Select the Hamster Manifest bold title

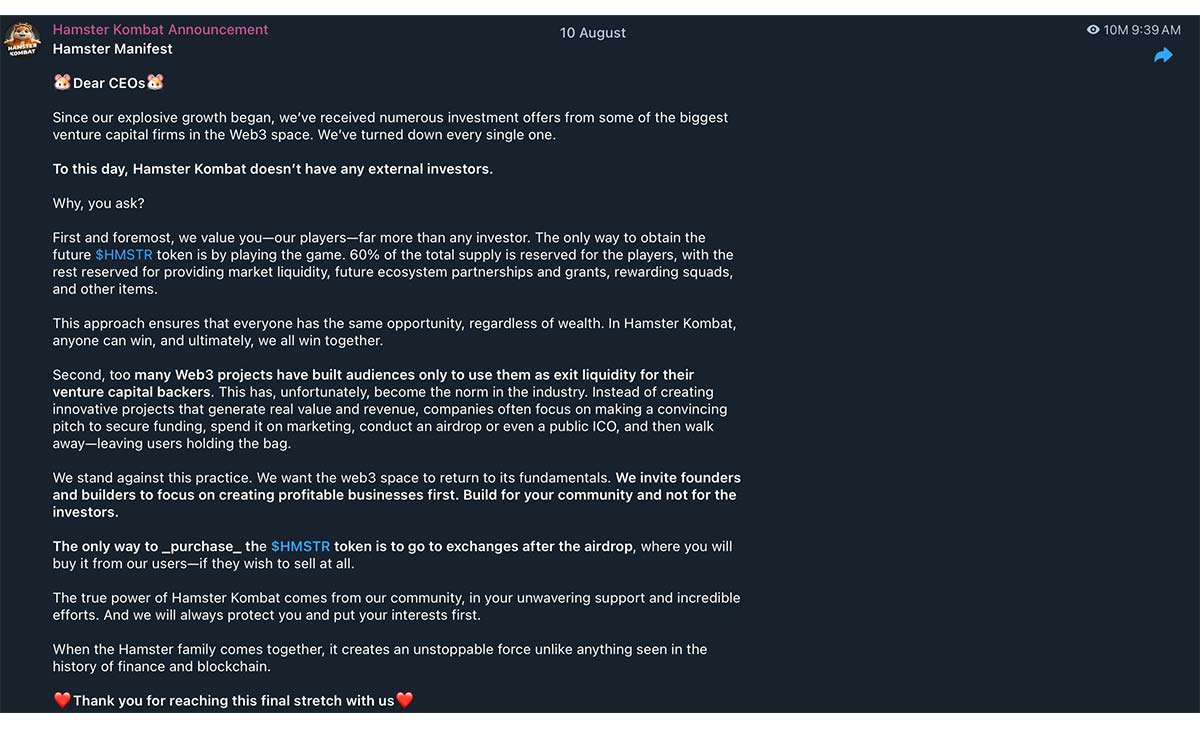[x=112, y=48]
